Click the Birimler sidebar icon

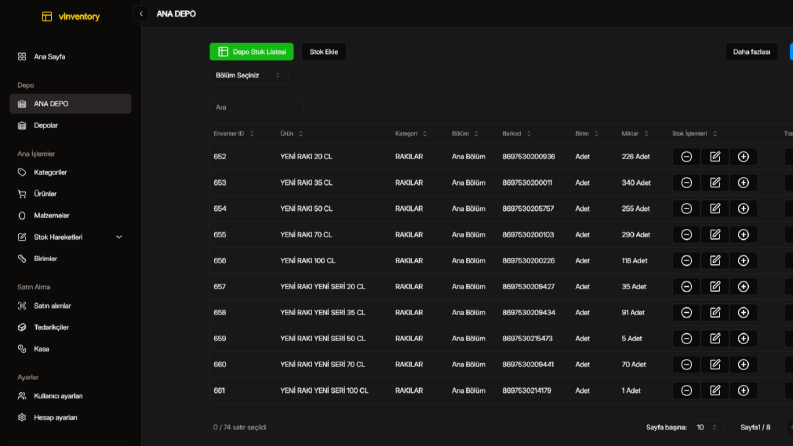[22, 258]
